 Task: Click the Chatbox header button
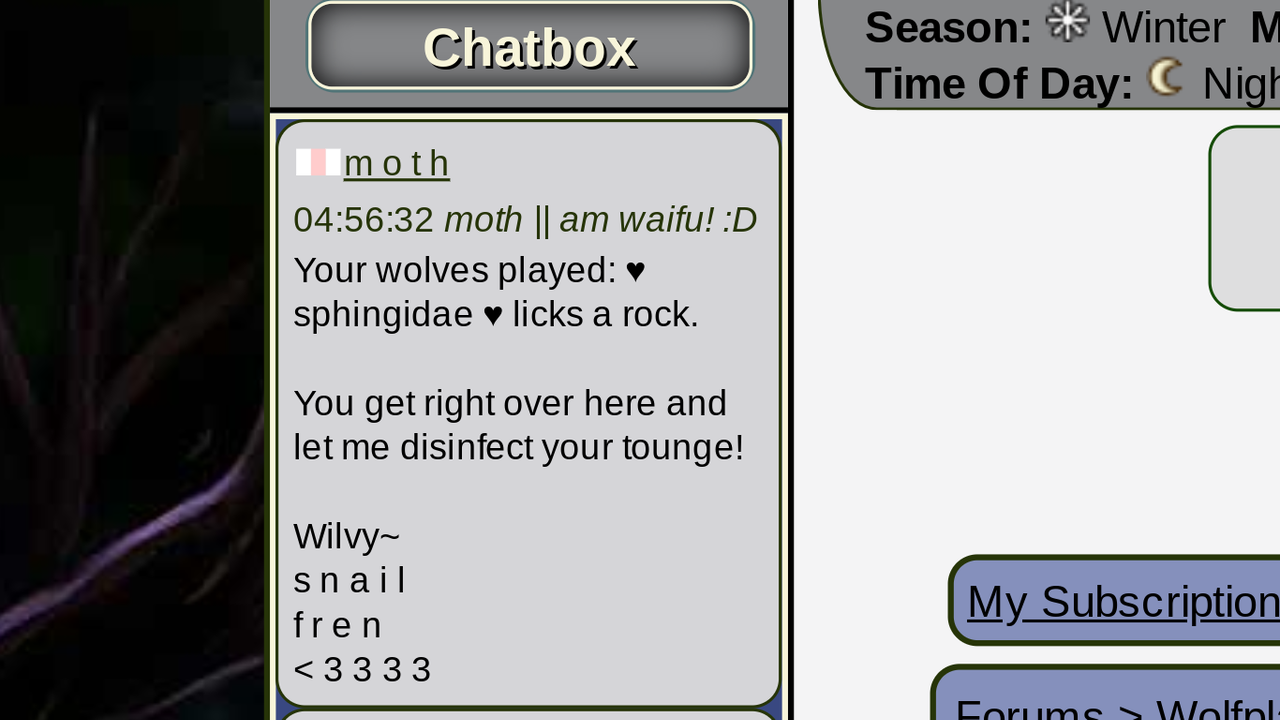530,46
